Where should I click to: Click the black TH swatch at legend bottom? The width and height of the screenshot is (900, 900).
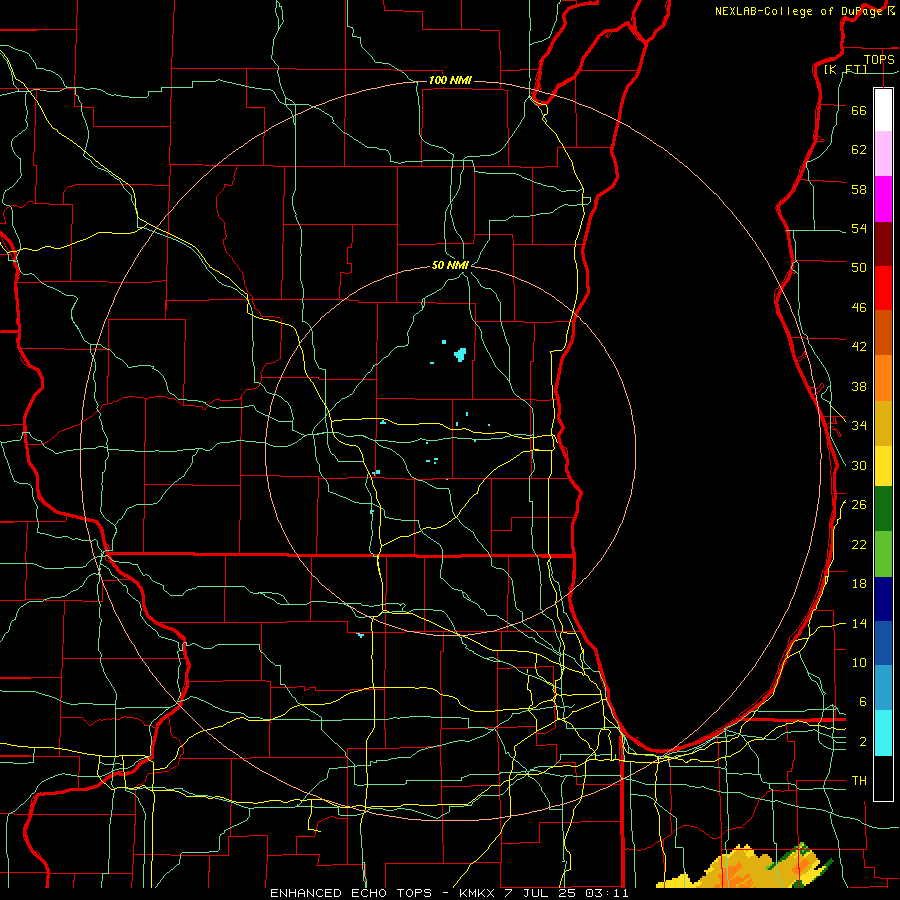pyautogui.click(x=883, y=778)
